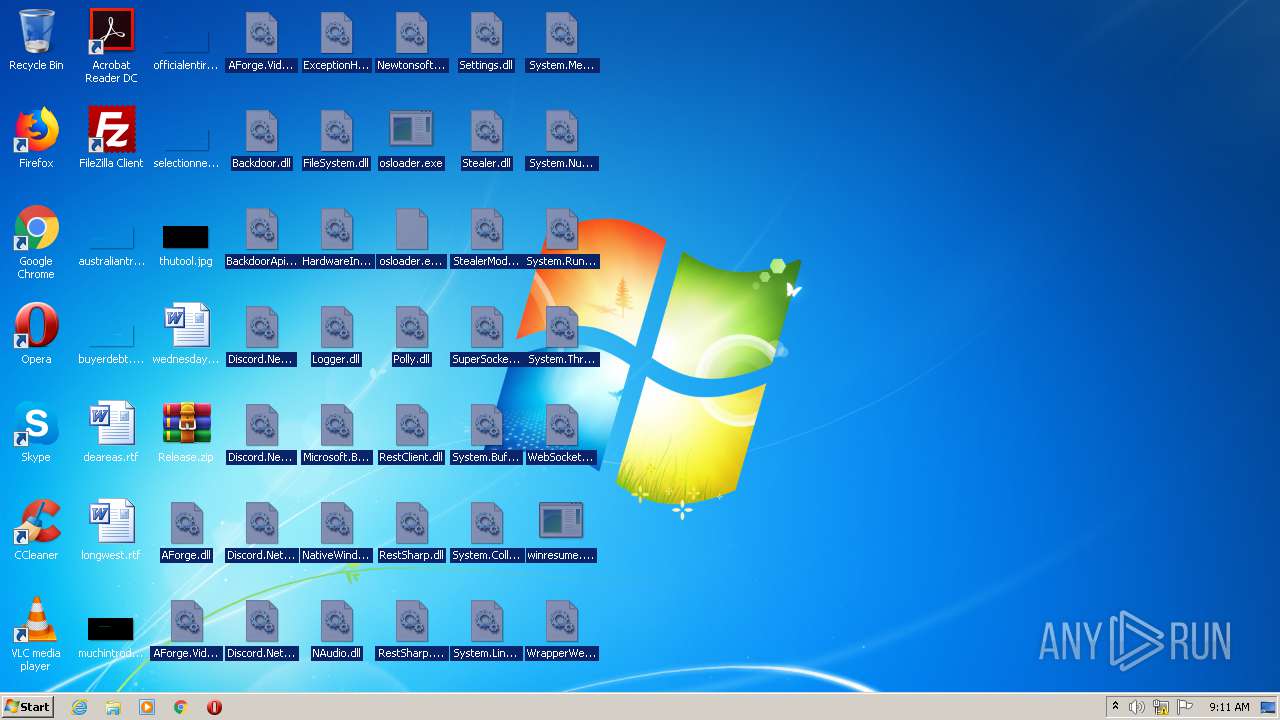The image size is (1280, 720).
Task: Select the StealerMod... dll file
Action: coord(486,236)
